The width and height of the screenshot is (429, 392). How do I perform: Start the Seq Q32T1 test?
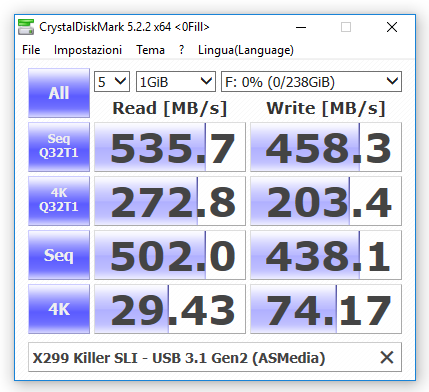(59, 147)
